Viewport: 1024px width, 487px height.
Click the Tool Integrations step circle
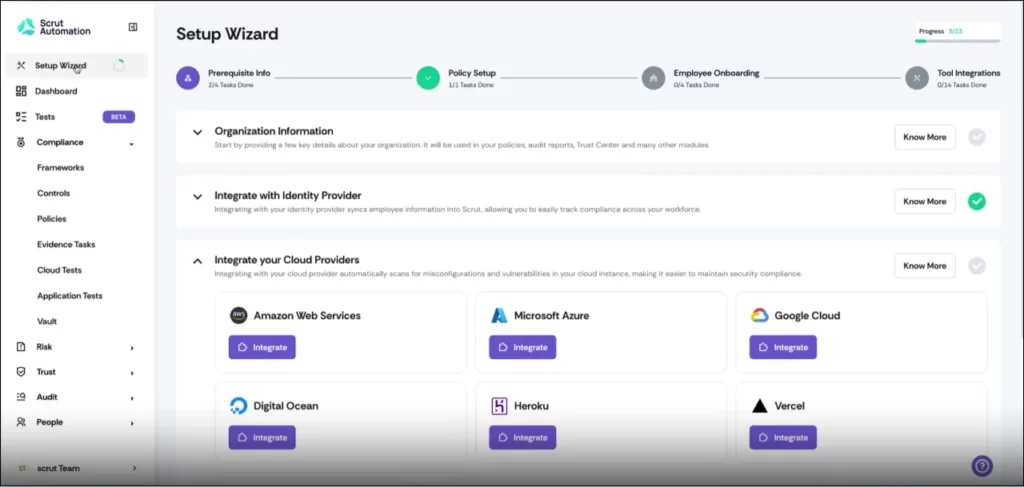click(917, 78)
